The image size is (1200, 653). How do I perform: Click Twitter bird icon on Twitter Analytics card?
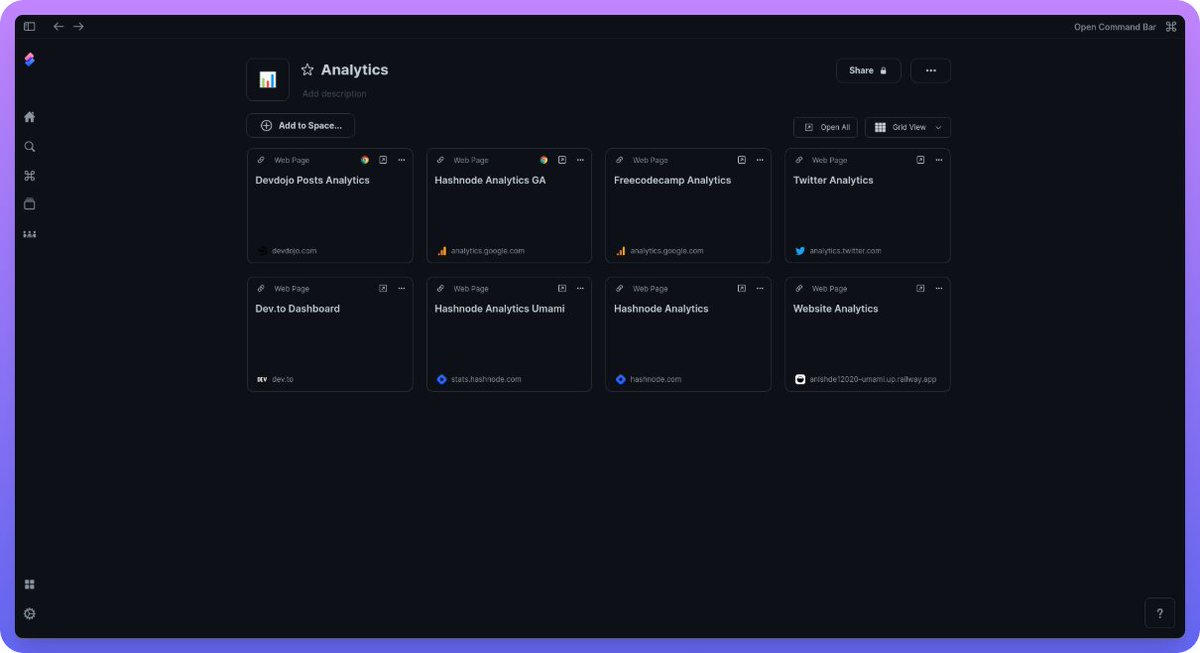800,251
